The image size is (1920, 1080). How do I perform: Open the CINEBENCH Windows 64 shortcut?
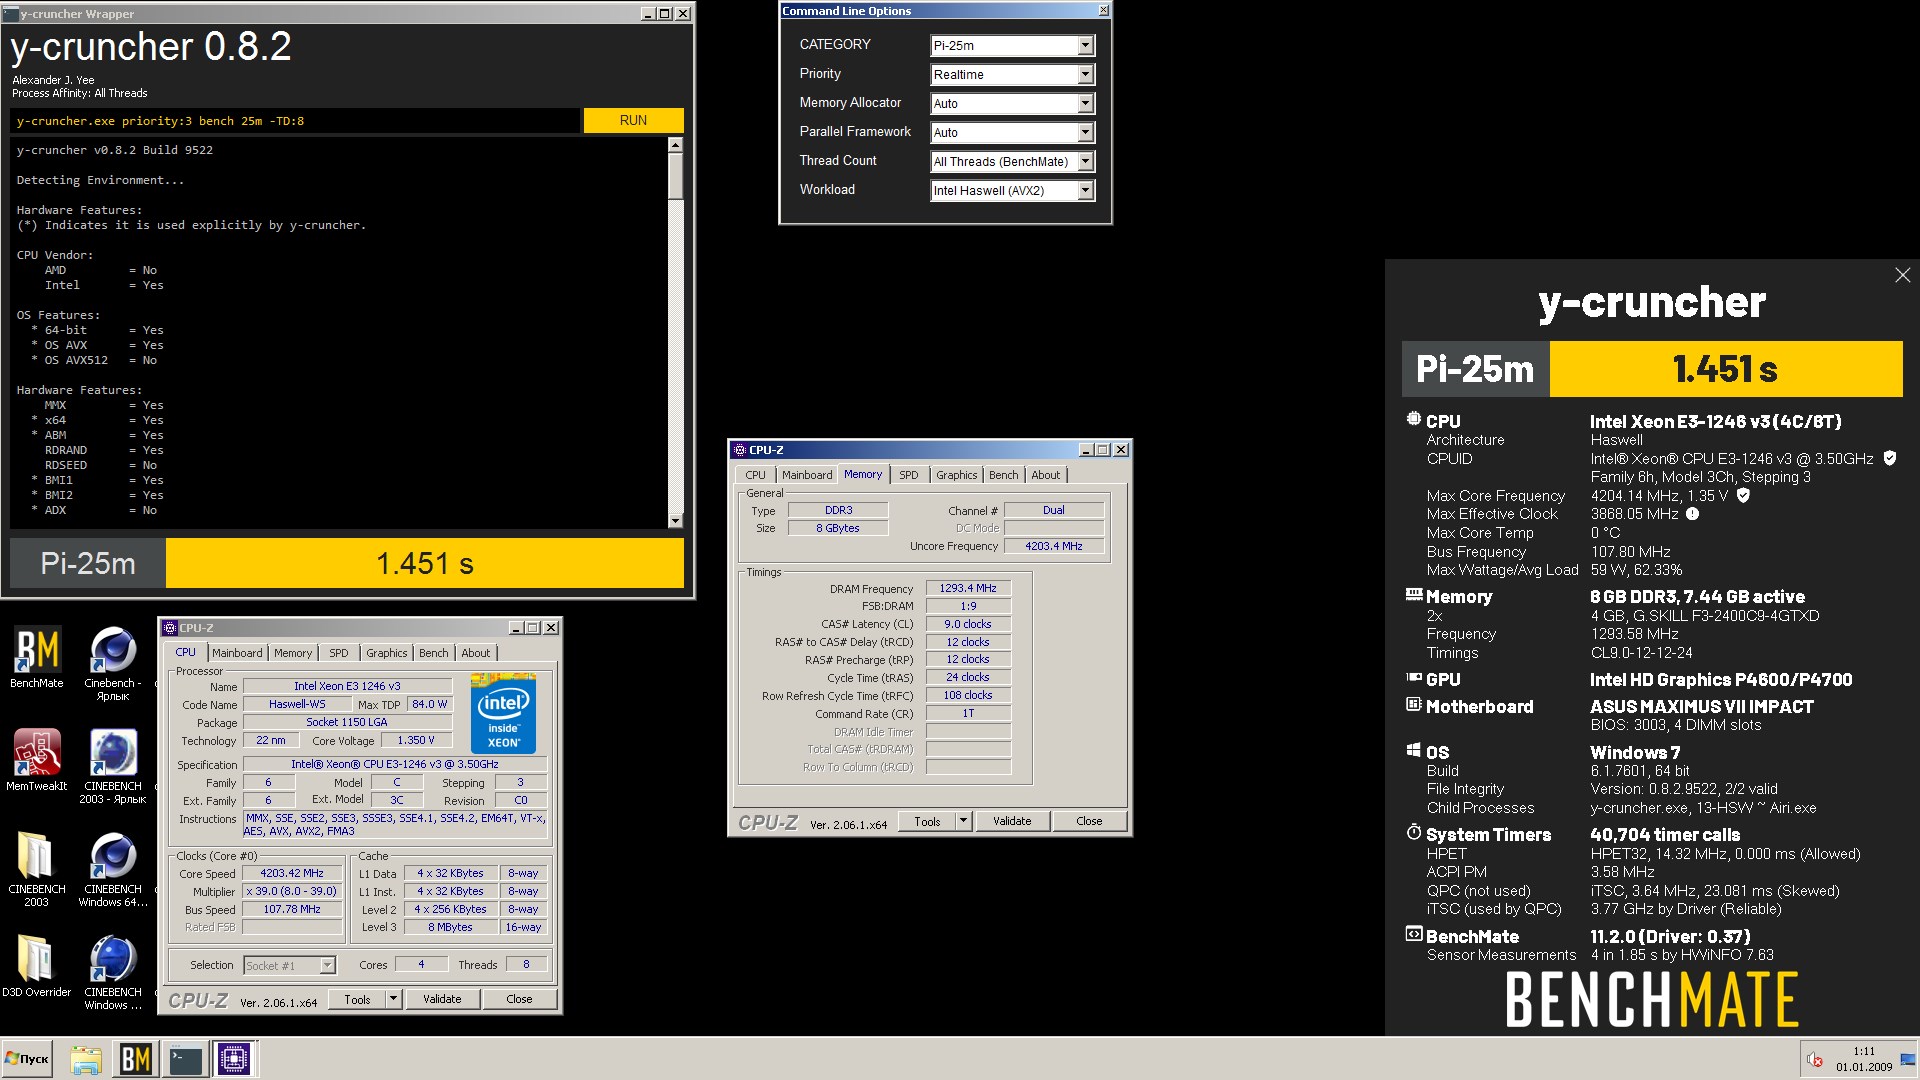point(113,869)
